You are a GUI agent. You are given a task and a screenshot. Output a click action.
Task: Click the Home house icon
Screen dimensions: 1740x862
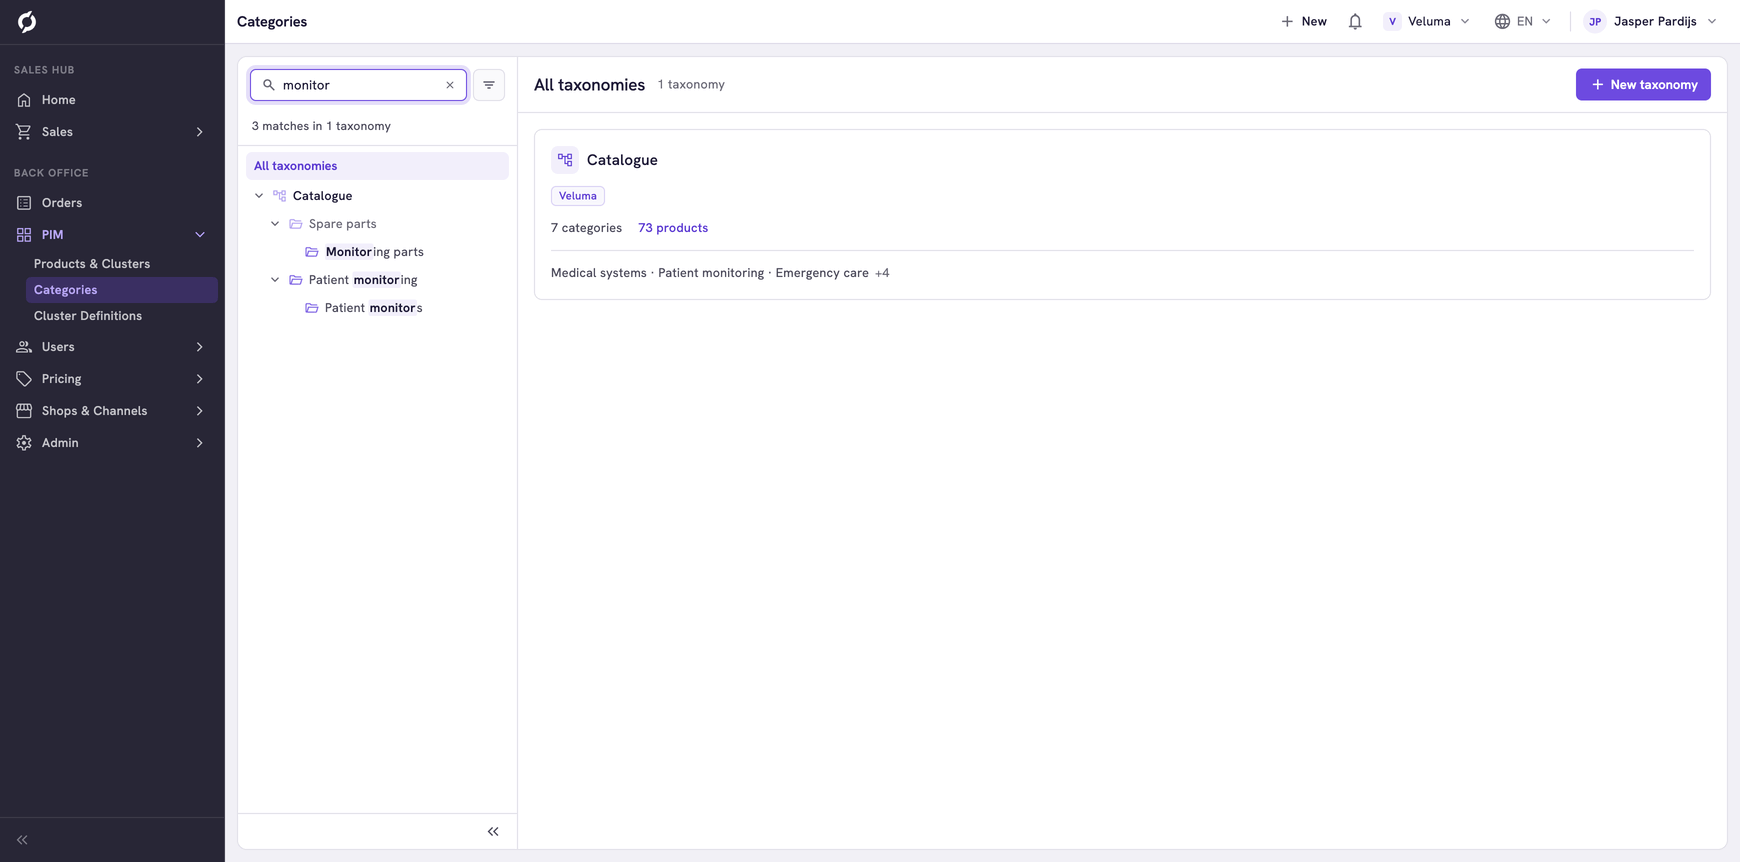(x=24, y=100)
